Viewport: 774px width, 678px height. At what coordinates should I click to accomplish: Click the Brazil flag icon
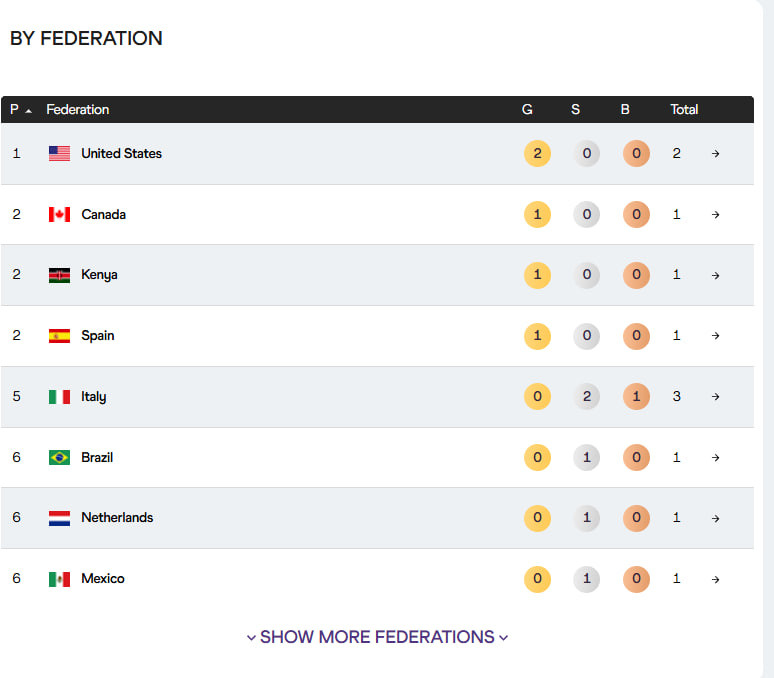59,457
